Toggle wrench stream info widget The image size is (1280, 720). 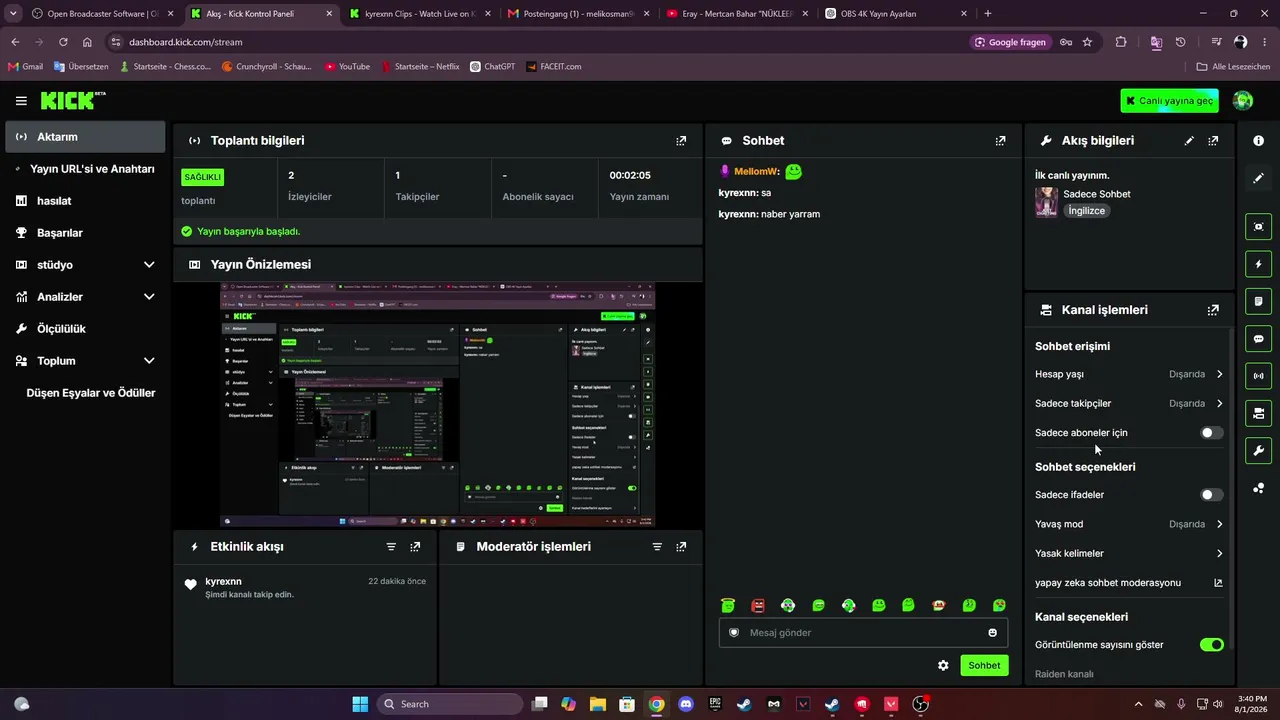tap(1258, 450)
